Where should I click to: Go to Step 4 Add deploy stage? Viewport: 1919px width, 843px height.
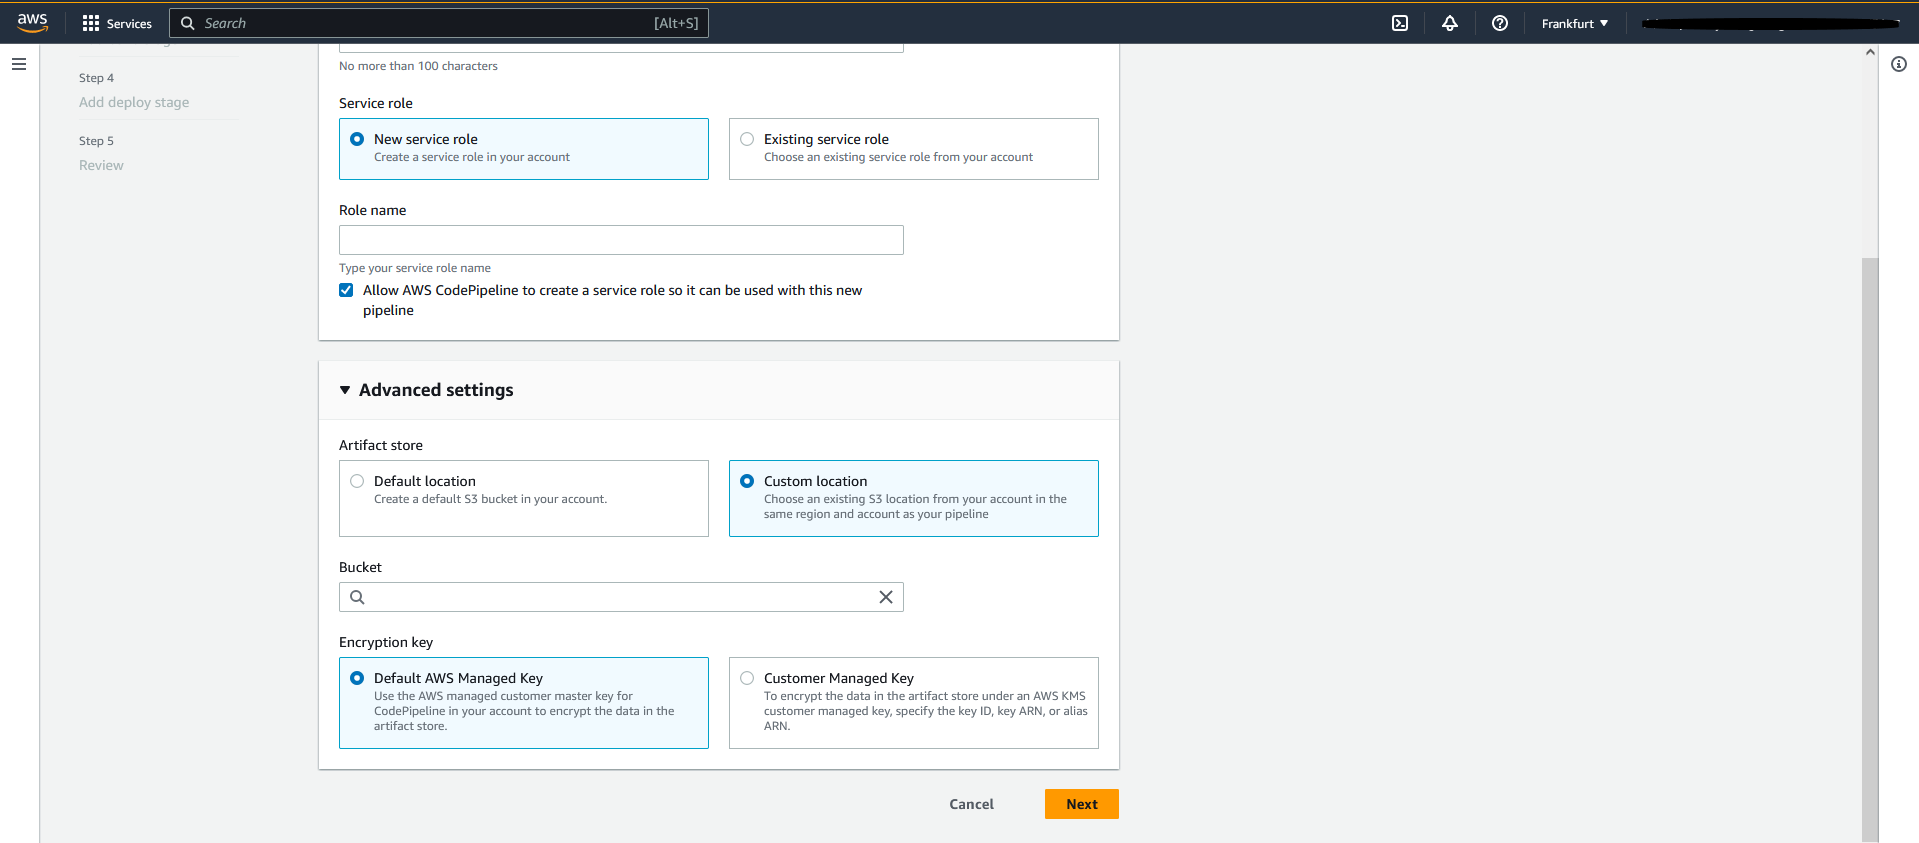coord(134,102)
